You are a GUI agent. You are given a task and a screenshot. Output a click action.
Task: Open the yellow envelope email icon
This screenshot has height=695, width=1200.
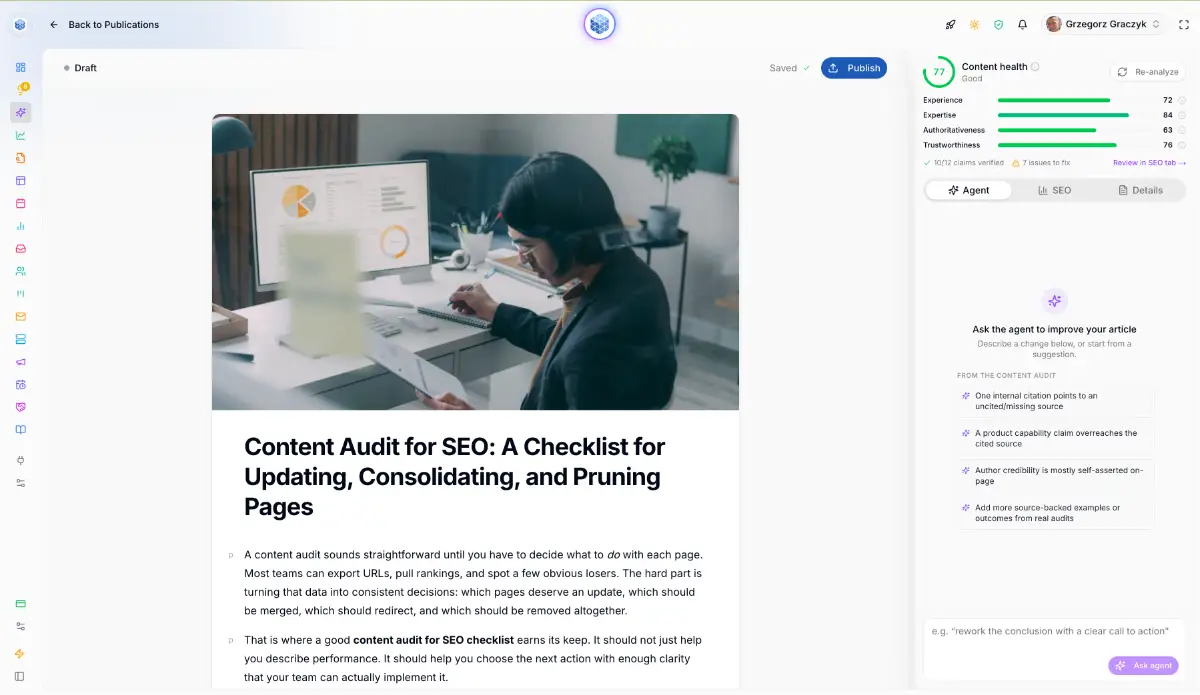point(20,316)
